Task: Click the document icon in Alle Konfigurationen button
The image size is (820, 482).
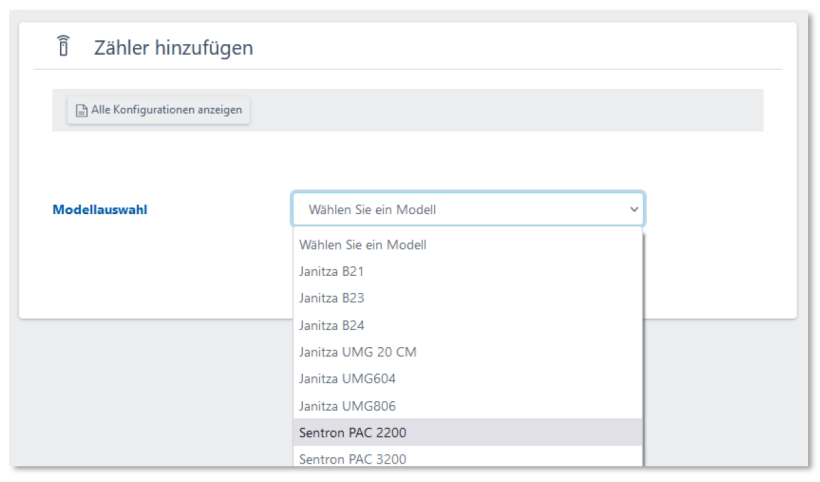Action: [x=82, y=110]
